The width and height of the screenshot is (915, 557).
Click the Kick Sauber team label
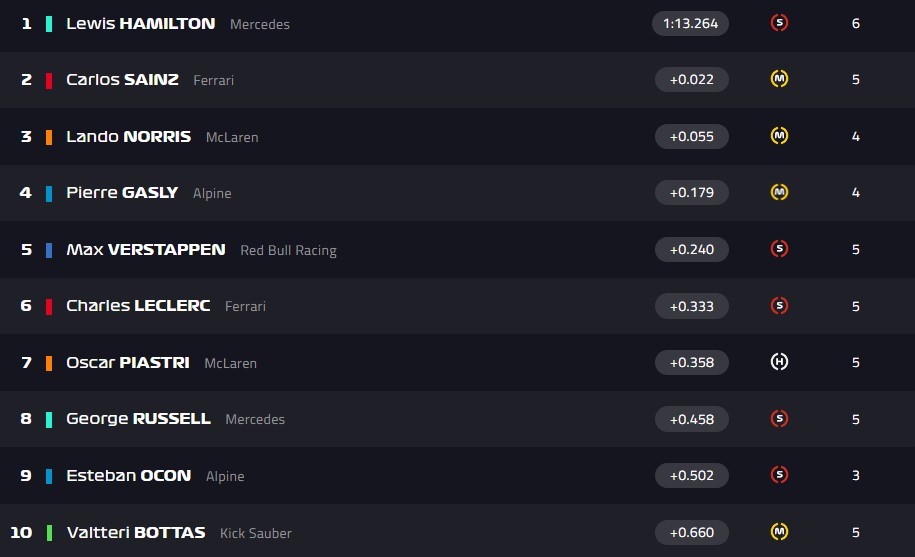pos(256,533)
